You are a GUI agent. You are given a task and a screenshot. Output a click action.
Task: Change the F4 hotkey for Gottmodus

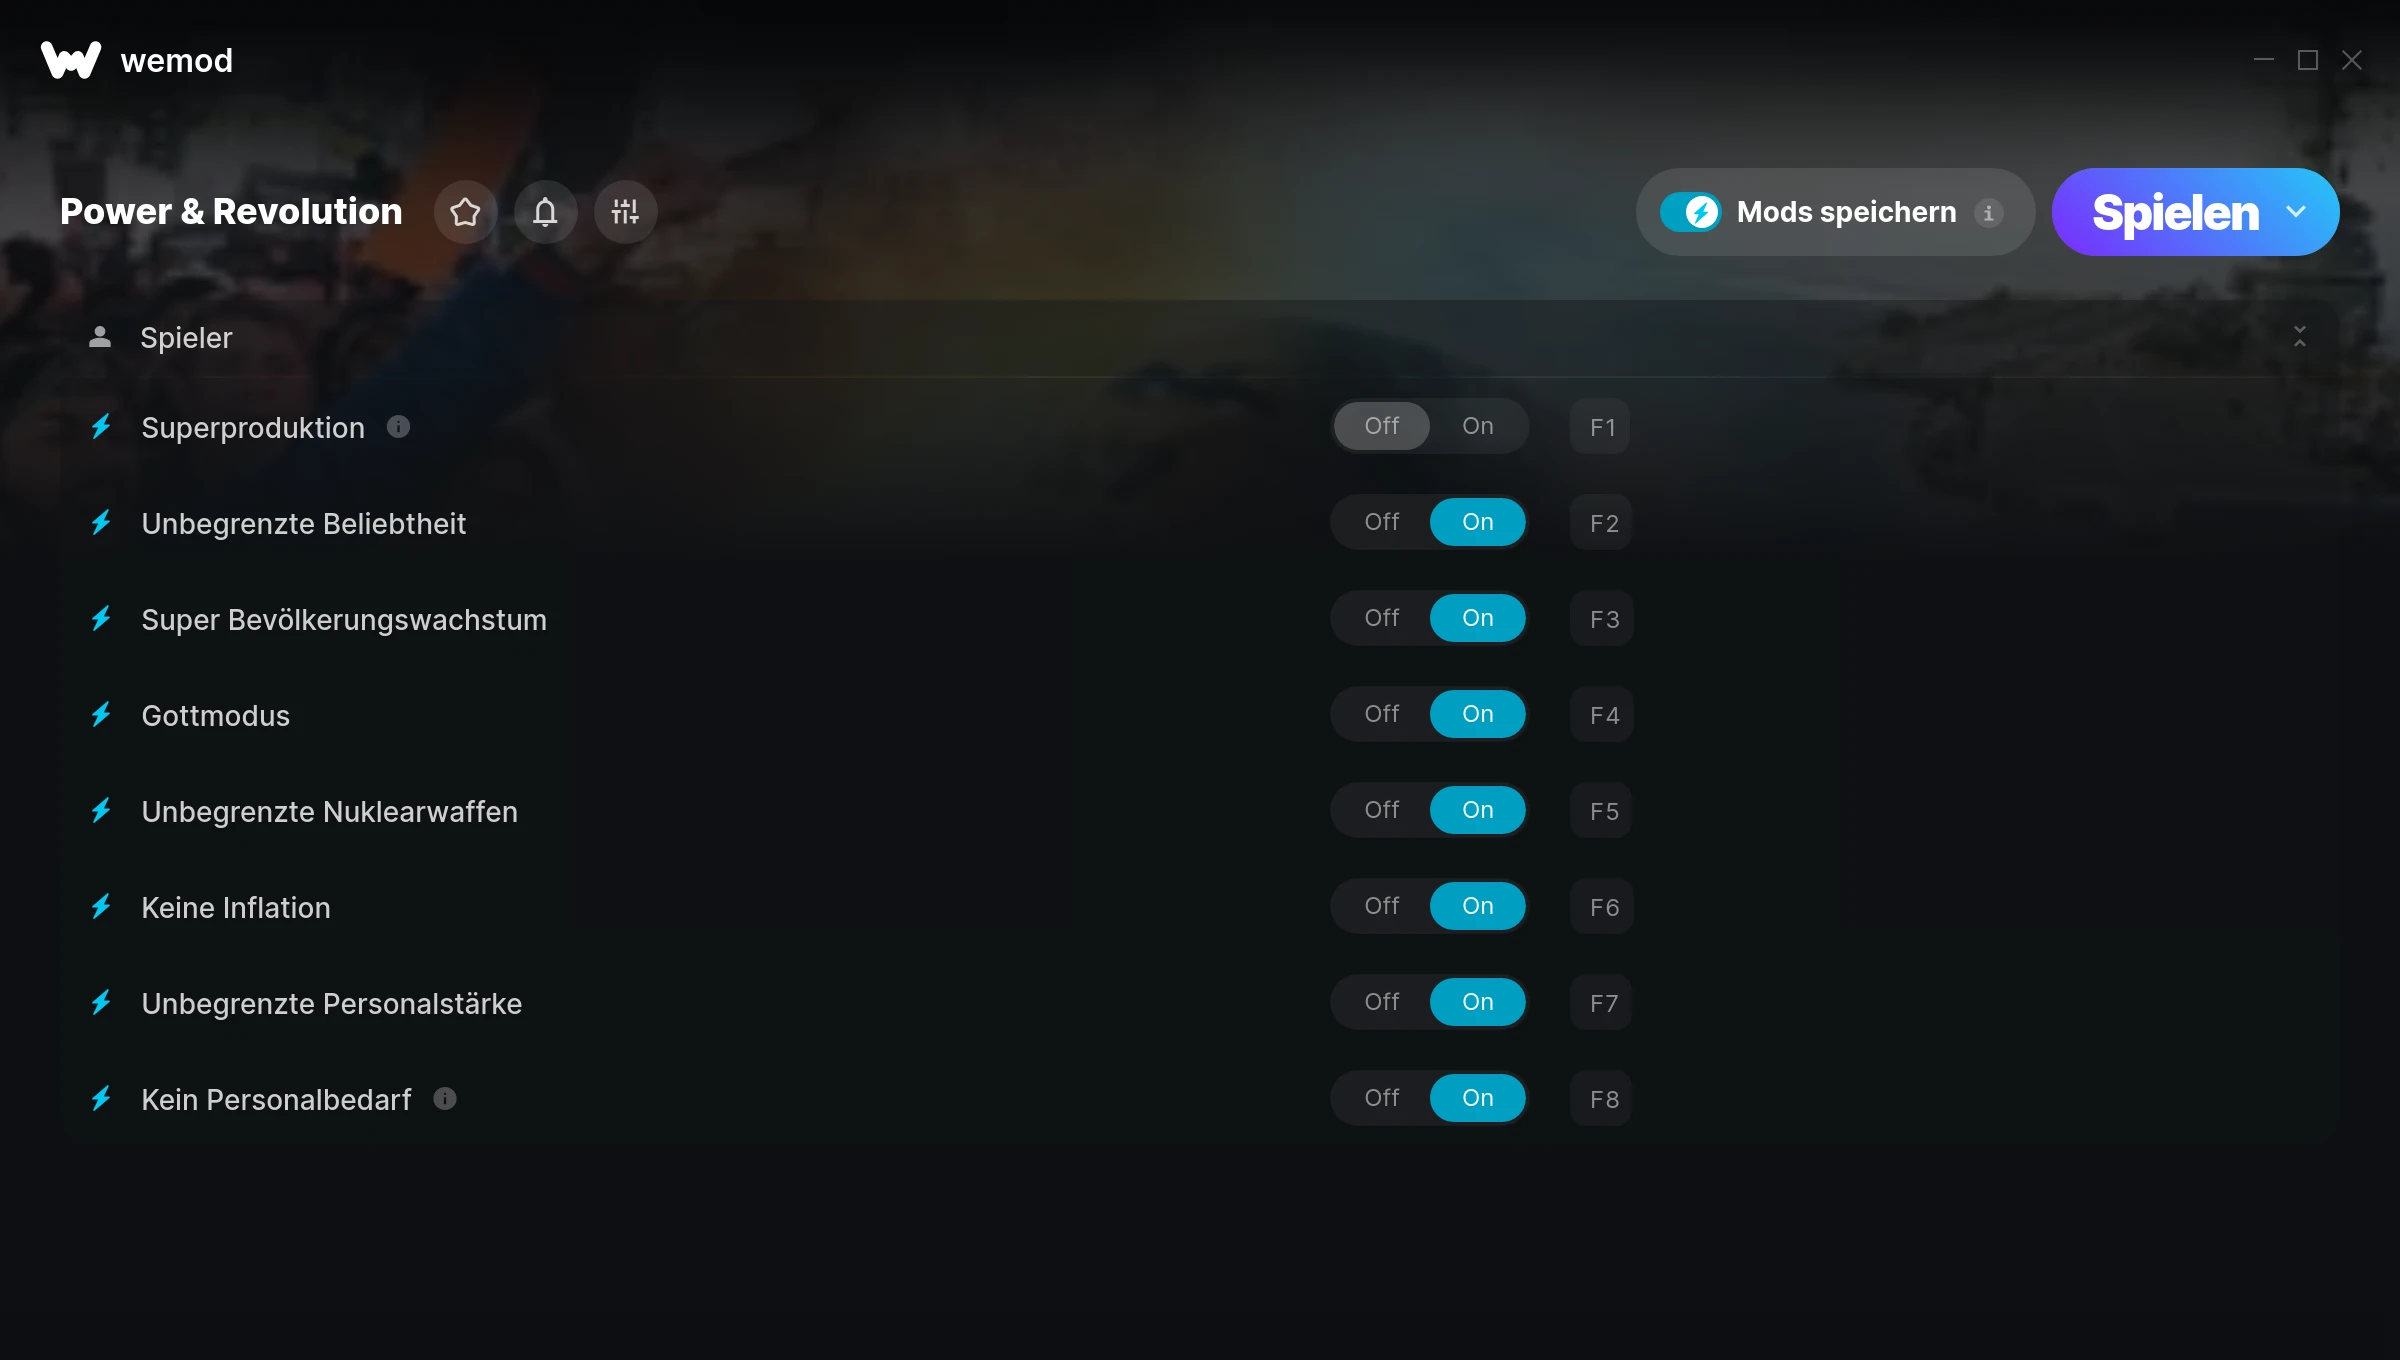tap(1602, 715)
